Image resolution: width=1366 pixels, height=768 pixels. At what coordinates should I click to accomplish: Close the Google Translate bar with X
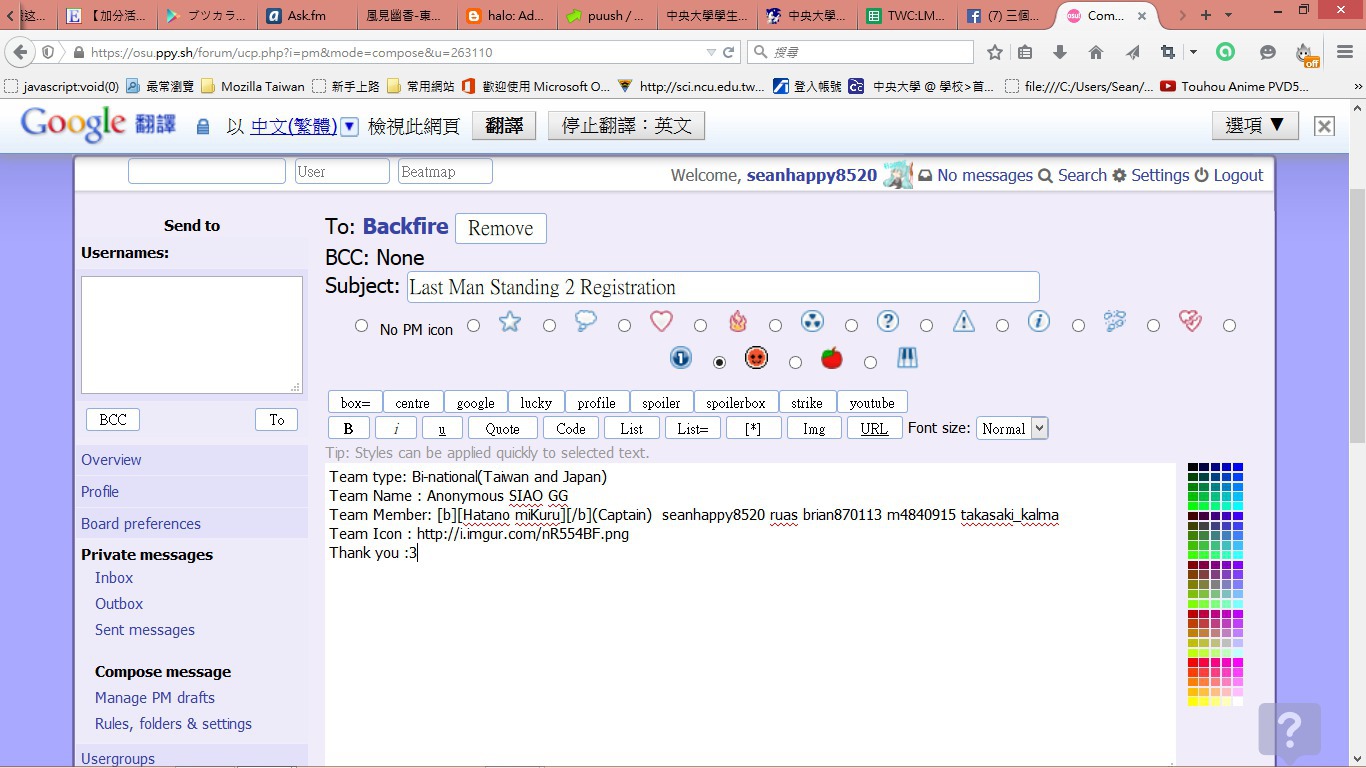point(1324,126)
